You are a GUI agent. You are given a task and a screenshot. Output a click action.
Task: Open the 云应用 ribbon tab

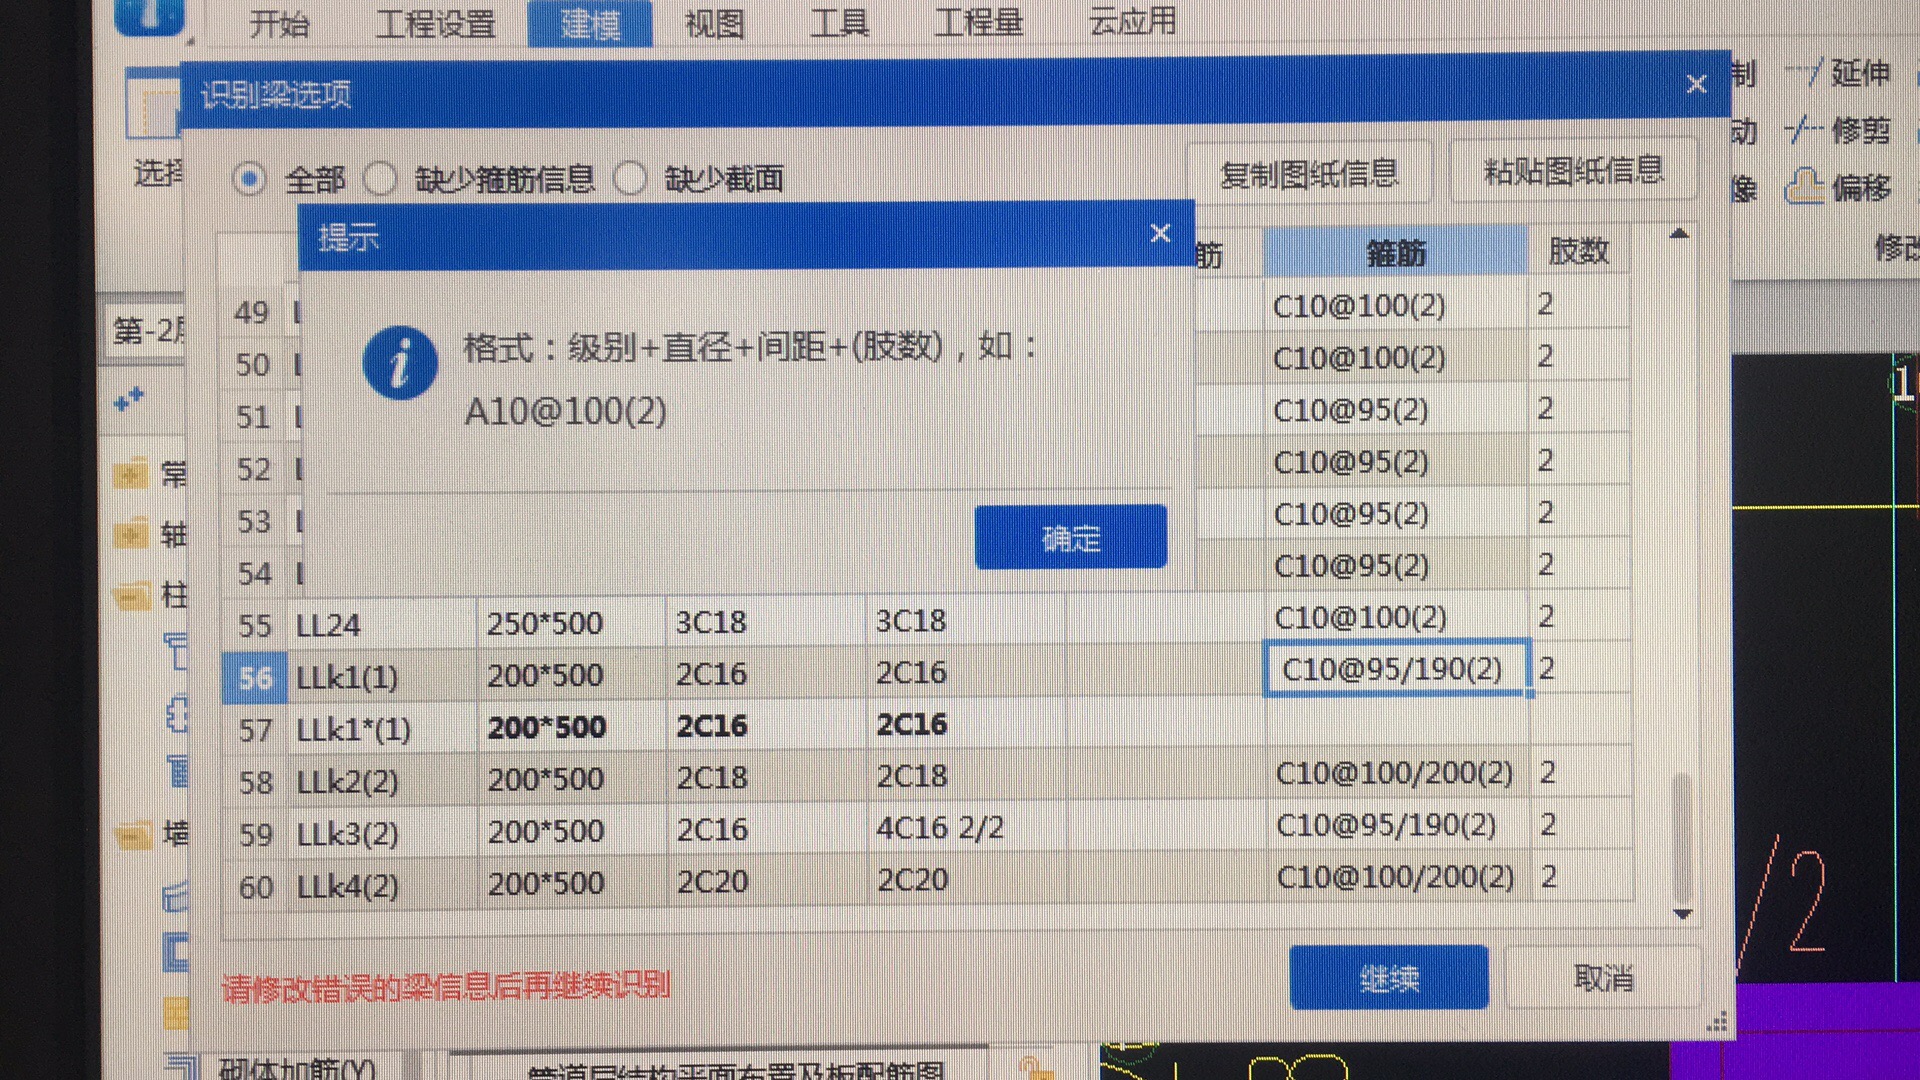(x=1132, y=20)
